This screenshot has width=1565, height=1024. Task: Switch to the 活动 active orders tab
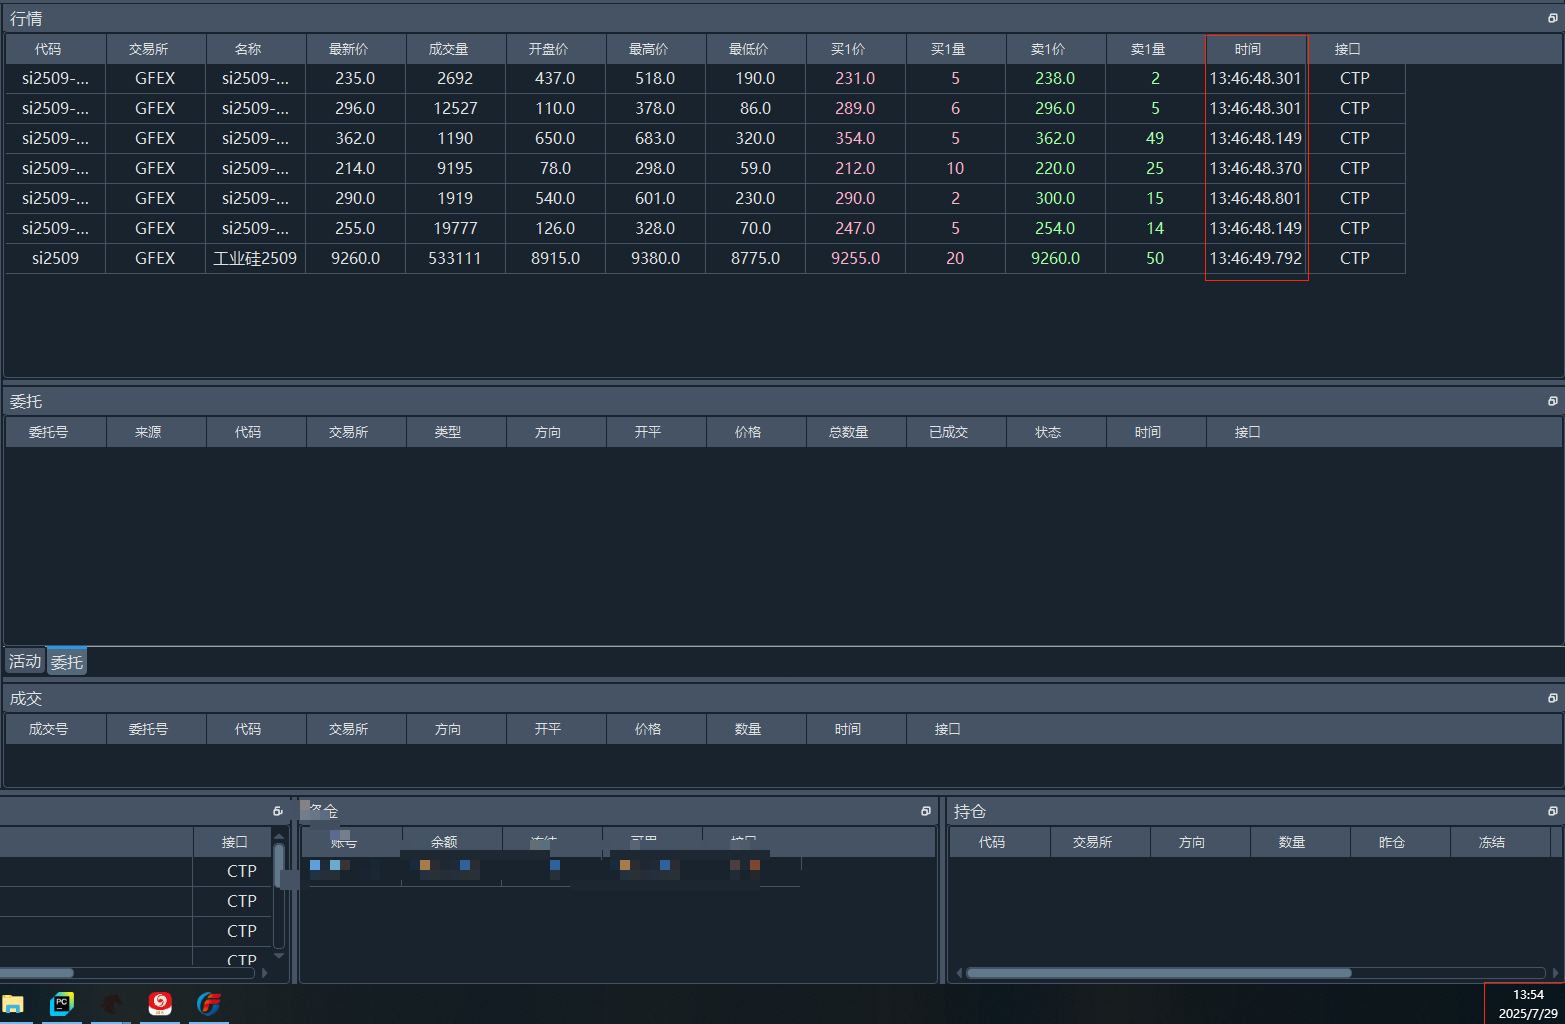click(x=25, y=661)
